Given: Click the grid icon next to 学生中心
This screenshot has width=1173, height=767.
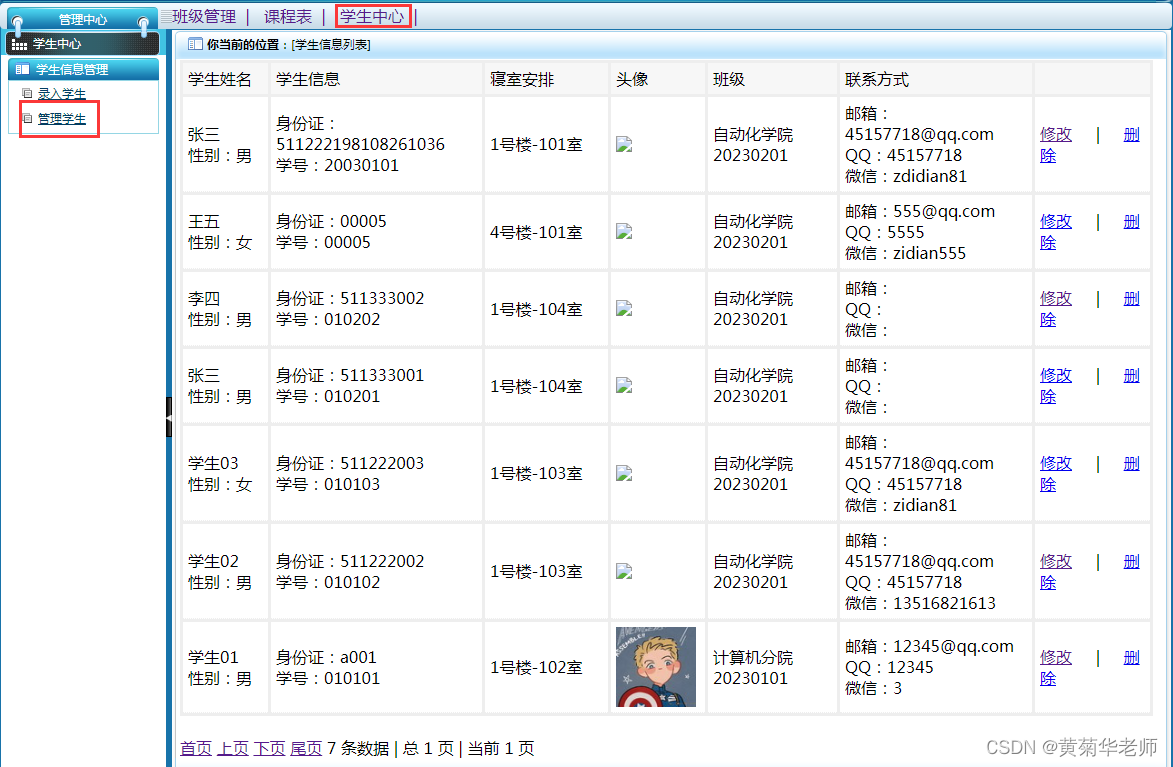Looking at the screenshot, I should 19,45.
